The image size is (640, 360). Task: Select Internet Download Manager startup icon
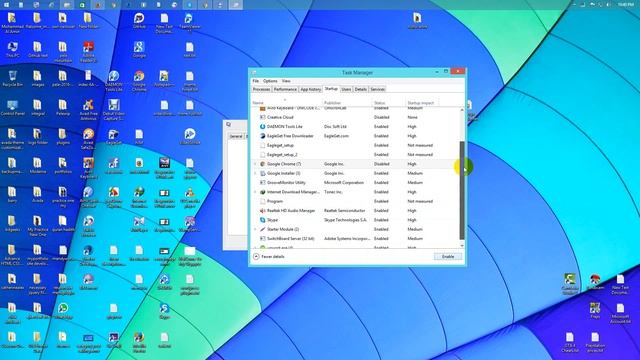pyautogui.click(x=262, y=192)
